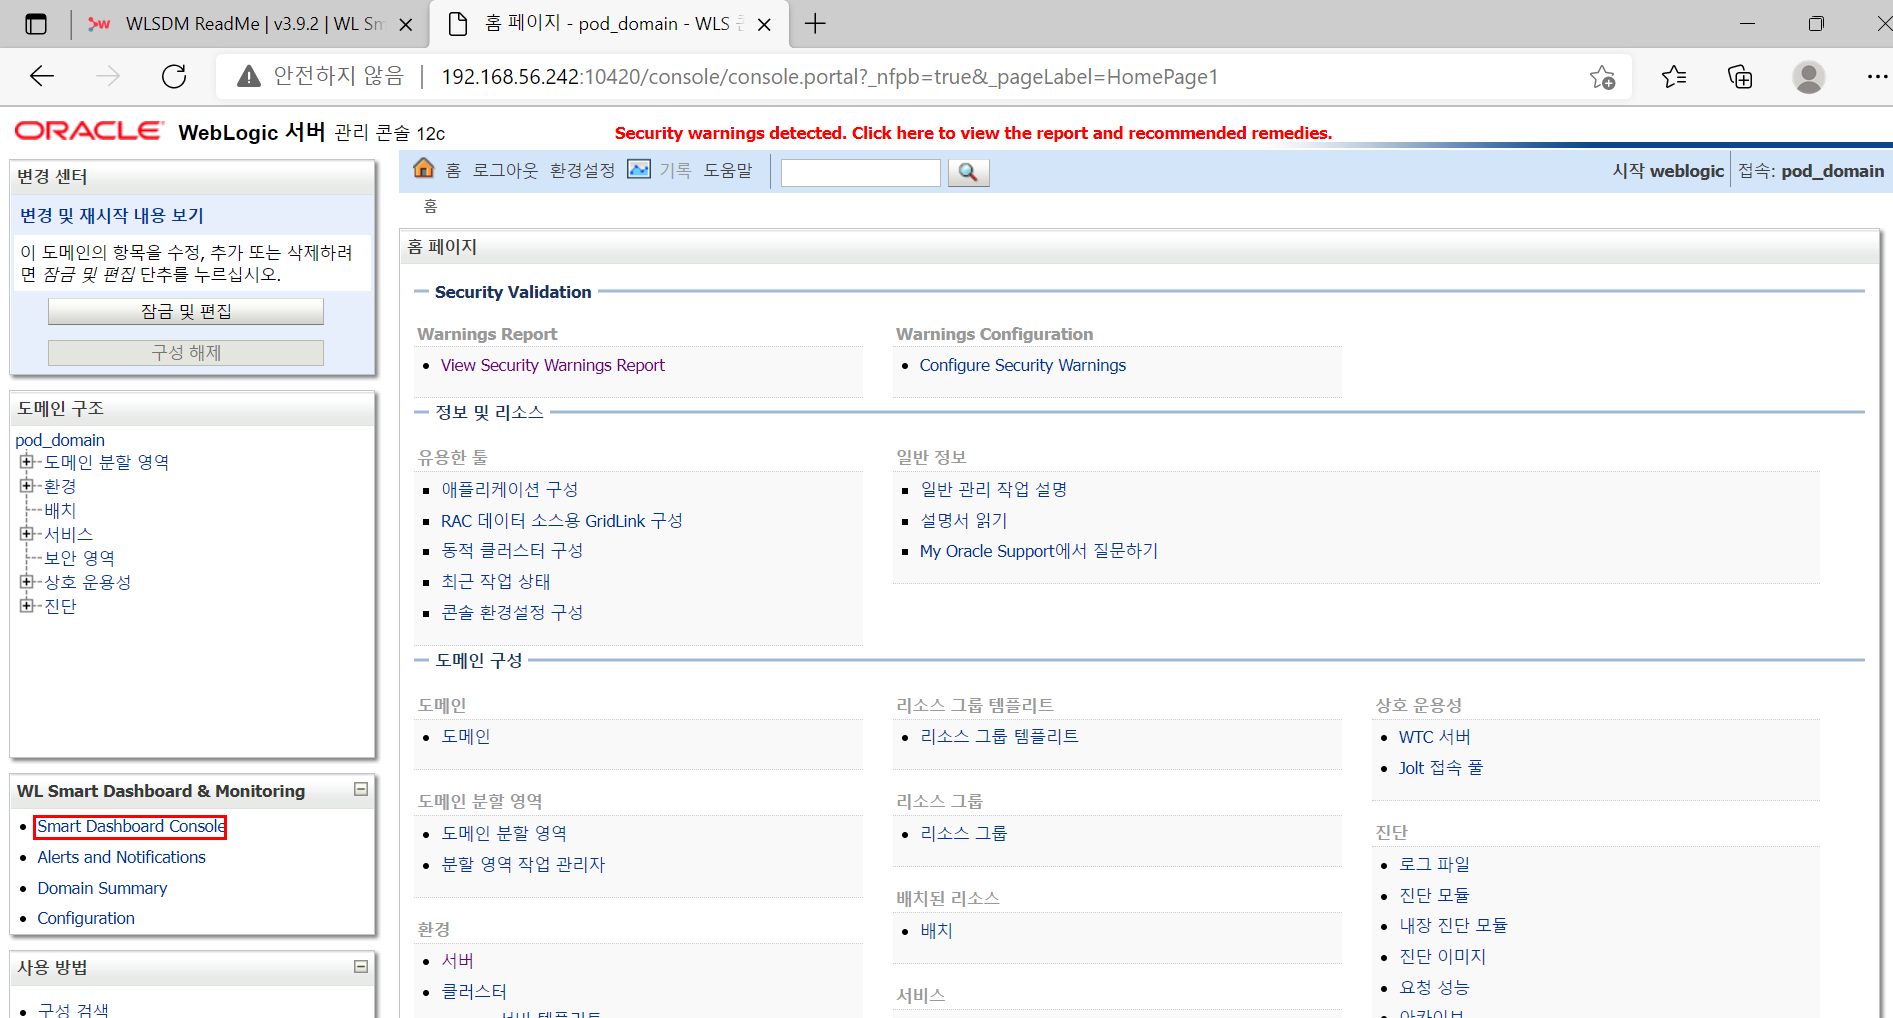Screen dimensions: 1893x1018
Task: Click 로그아웃 in the console toolbar
Action: click(505, 170)
